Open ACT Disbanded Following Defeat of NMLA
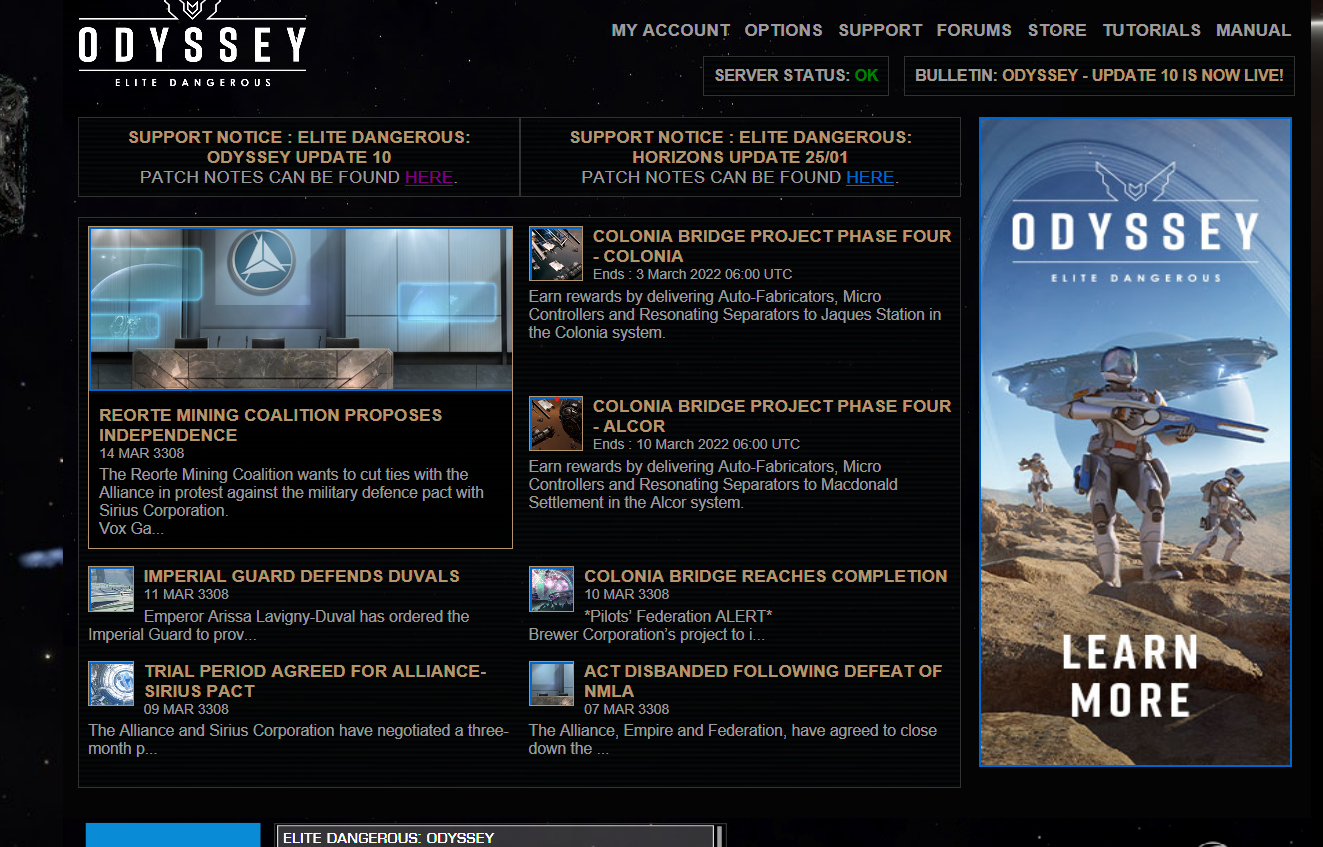 pyautogui.click(x=763, y=681)
